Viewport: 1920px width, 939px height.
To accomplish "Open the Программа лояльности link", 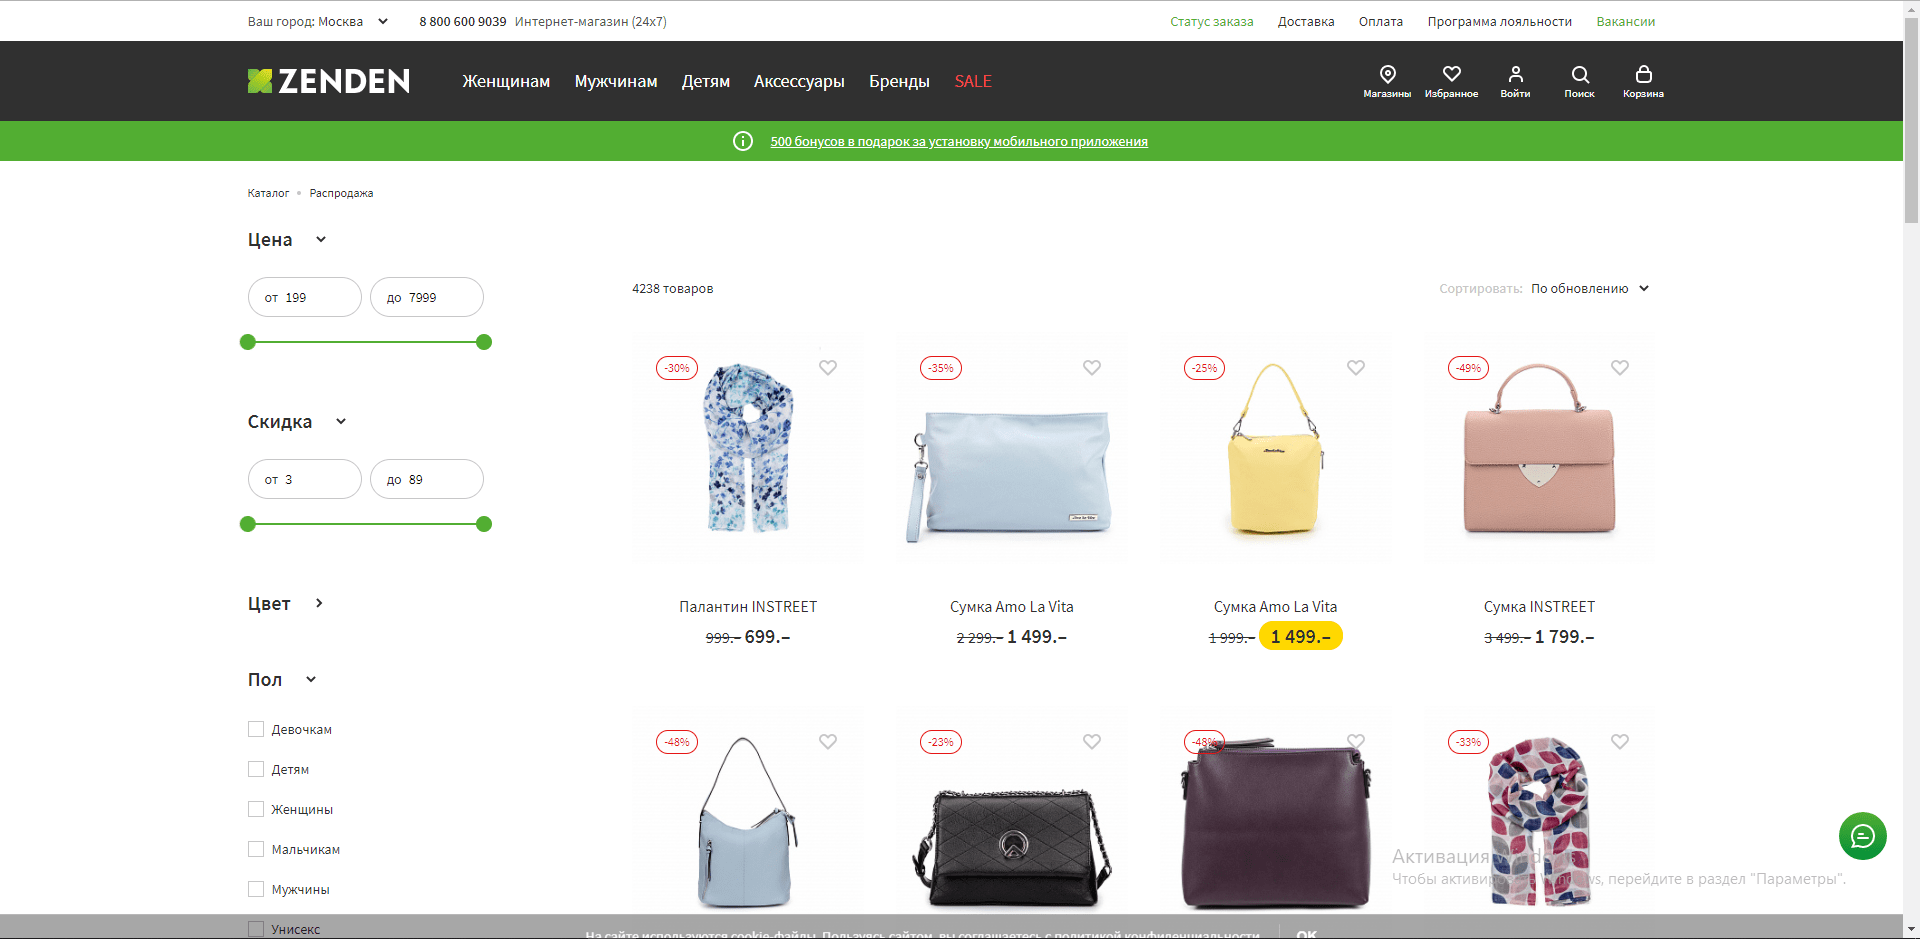I will click(x=1500, y=21).
